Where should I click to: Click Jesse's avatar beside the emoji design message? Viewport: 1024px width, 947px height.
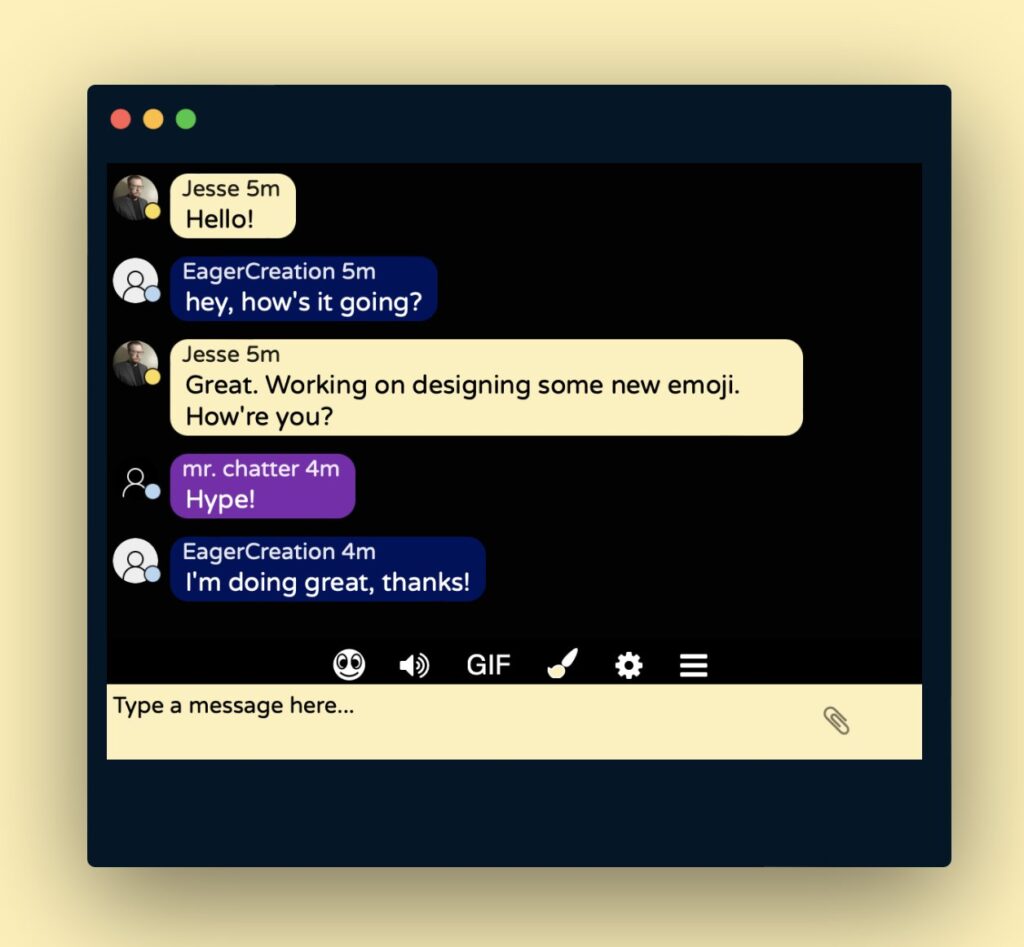(x=136, y=363)
